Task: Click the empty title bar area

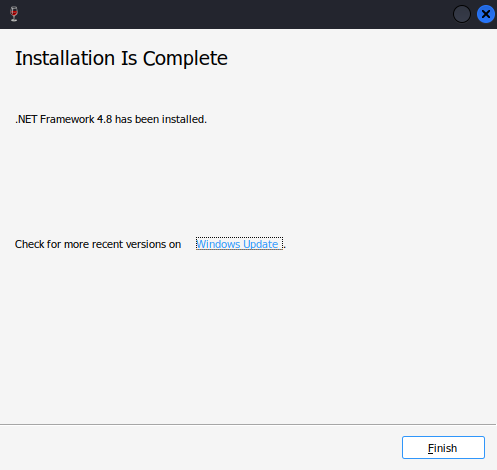Action: point(233,14)
